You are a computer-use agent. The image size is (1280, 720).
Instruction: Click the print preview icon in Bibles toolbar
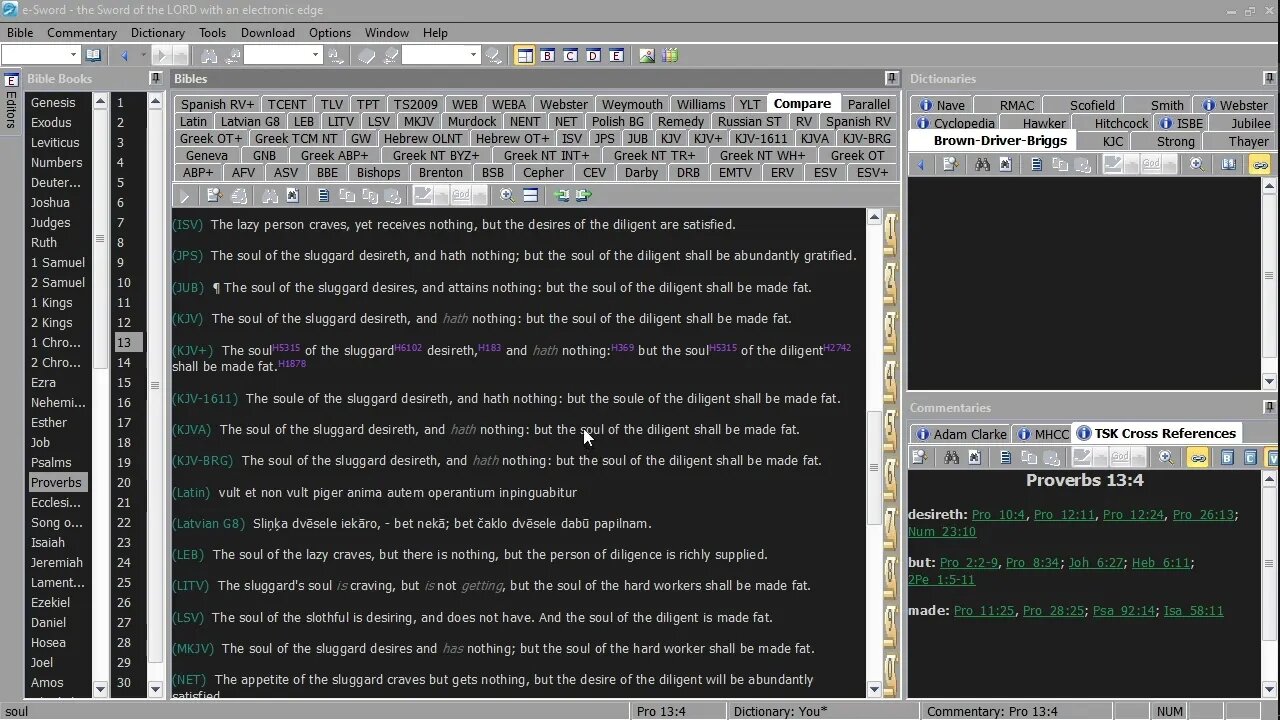click(x=214, y=196)
